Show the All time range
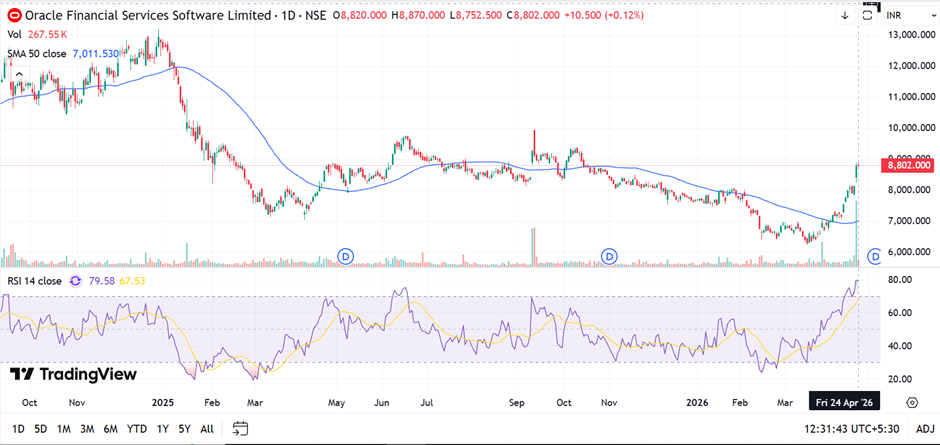This screenshot has width=940, height=445. coord(207,429)
